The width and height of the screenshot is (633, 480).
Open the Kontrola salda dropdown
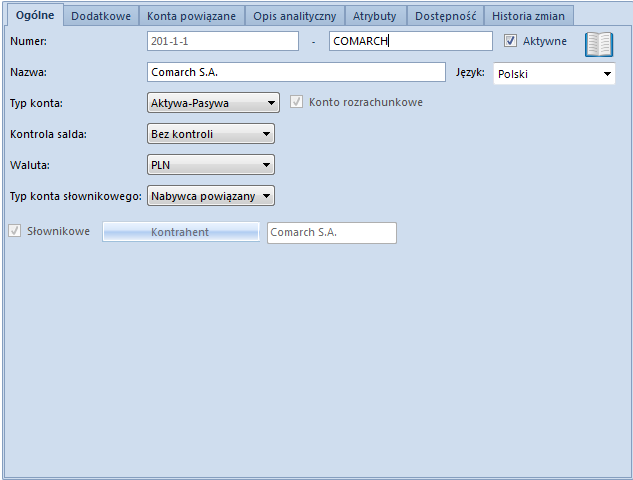click(211, 134)
